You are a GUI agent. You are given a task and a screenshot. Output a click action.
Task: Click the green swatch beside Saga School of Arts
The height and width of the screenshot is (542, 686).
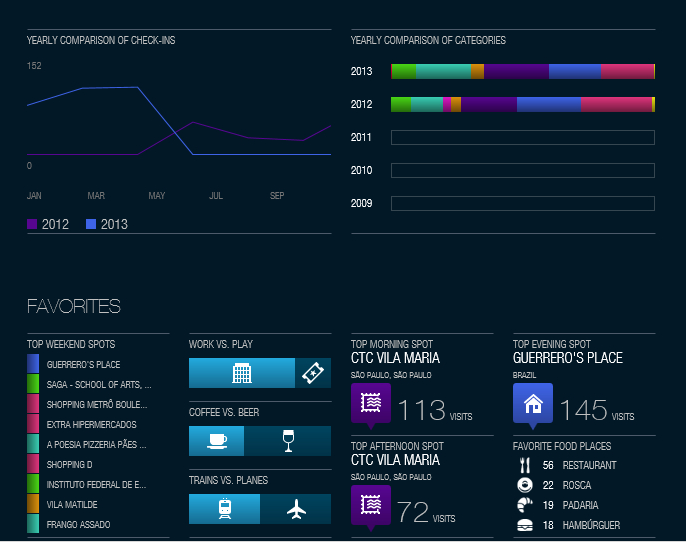tap(33, 384)
